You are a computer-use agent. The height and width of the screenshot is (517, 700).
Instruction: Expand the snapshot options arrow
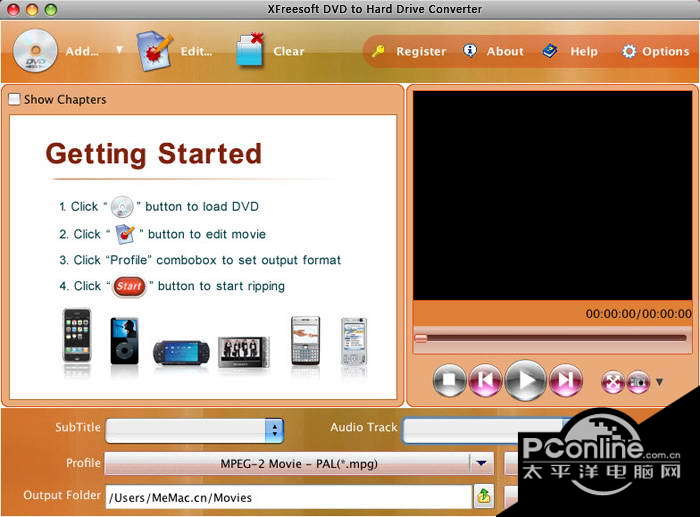[x=659, y=382]
